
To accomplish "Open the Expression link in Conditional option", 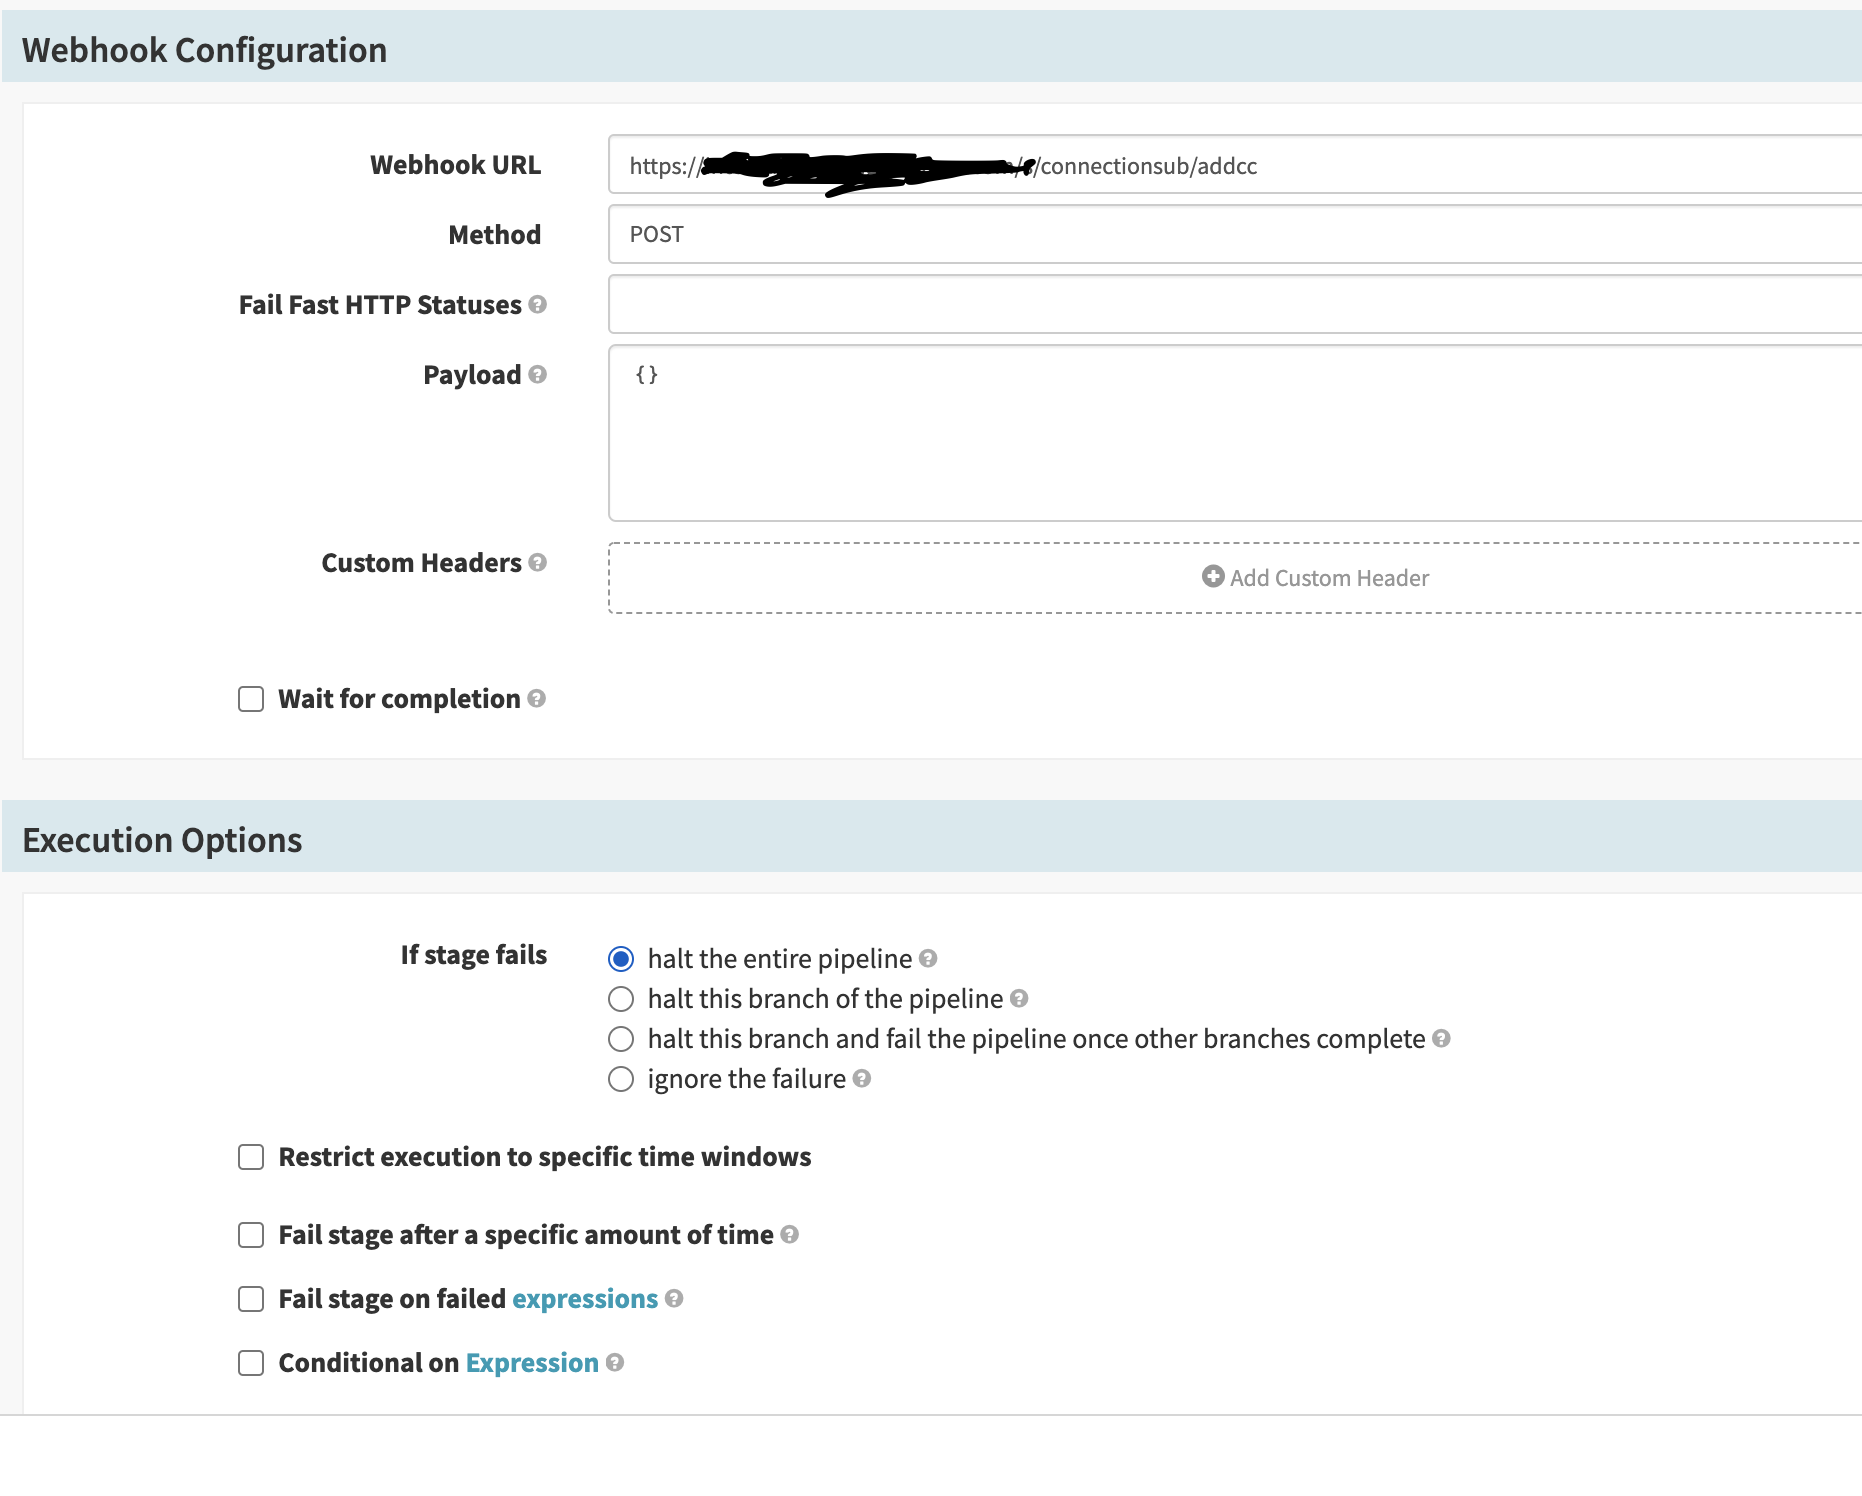I will click(x=532, y=1362).
